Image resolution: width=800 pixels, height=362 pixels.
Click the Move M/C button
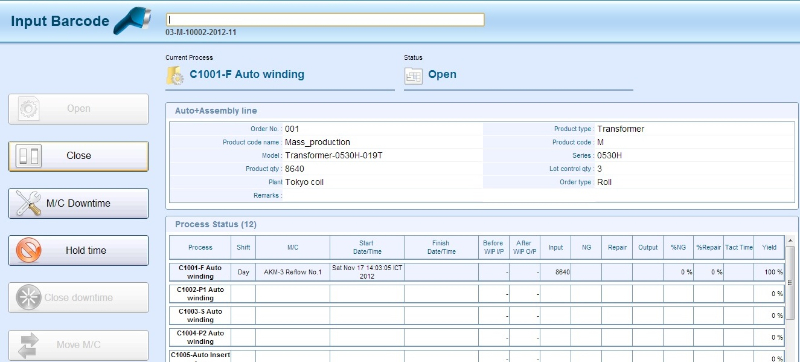click(x=79, y=345)
